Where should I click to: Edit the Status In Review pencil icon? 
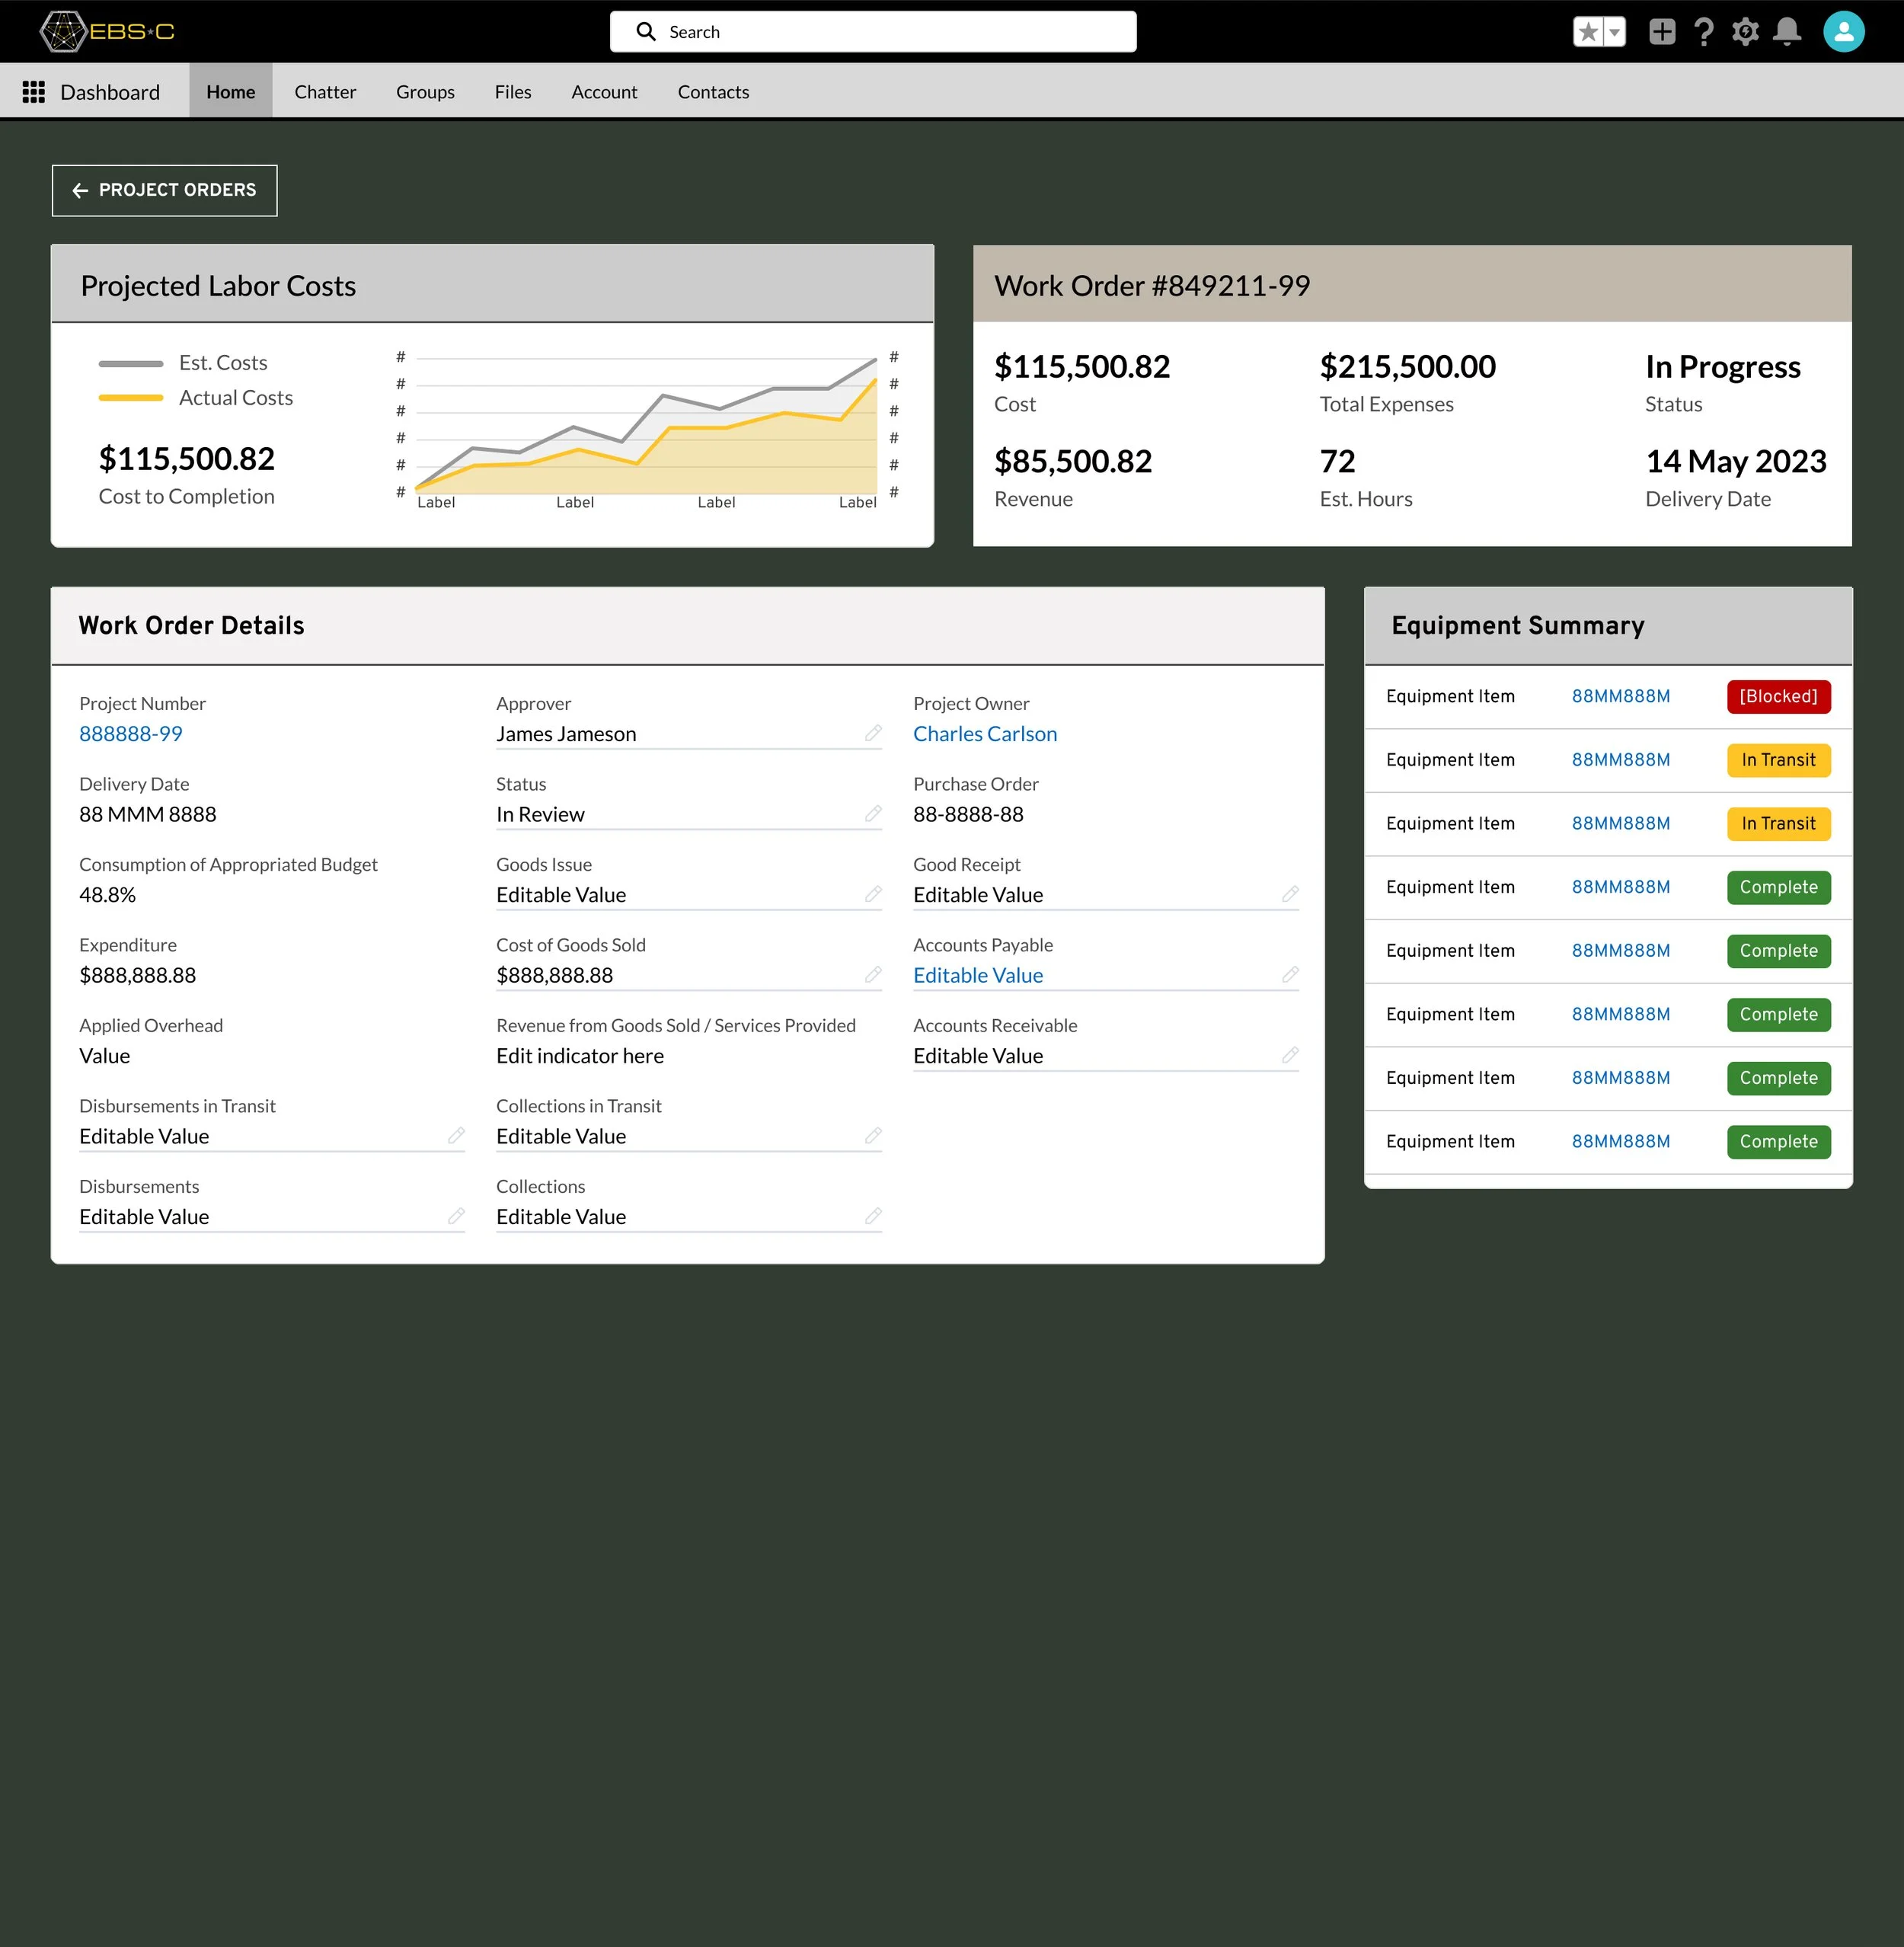click(x=873, y=814)
